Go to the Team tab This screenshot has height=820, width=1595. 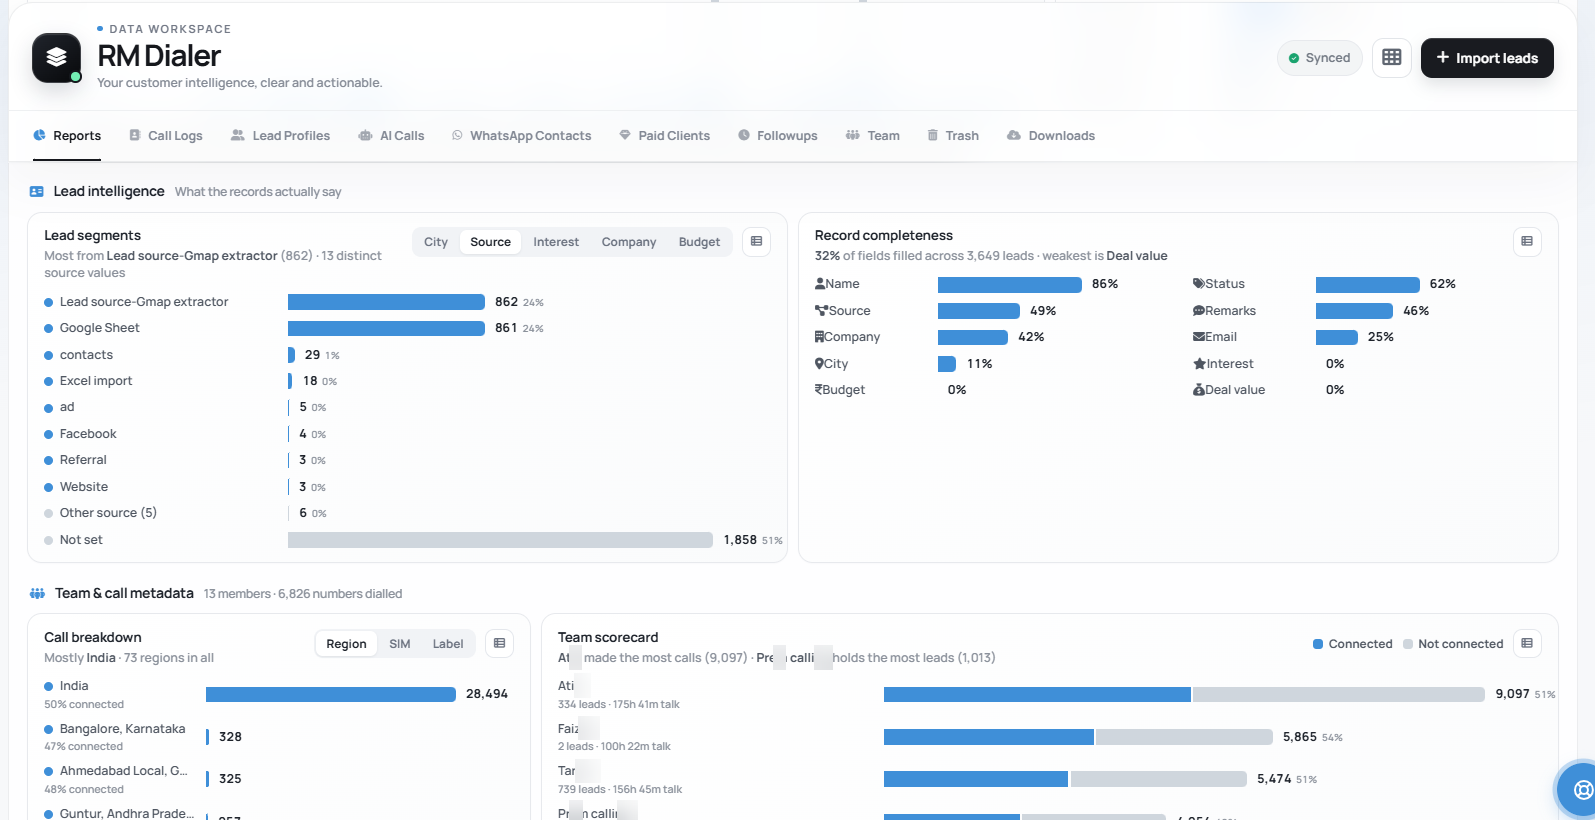(x=873, y=136)
